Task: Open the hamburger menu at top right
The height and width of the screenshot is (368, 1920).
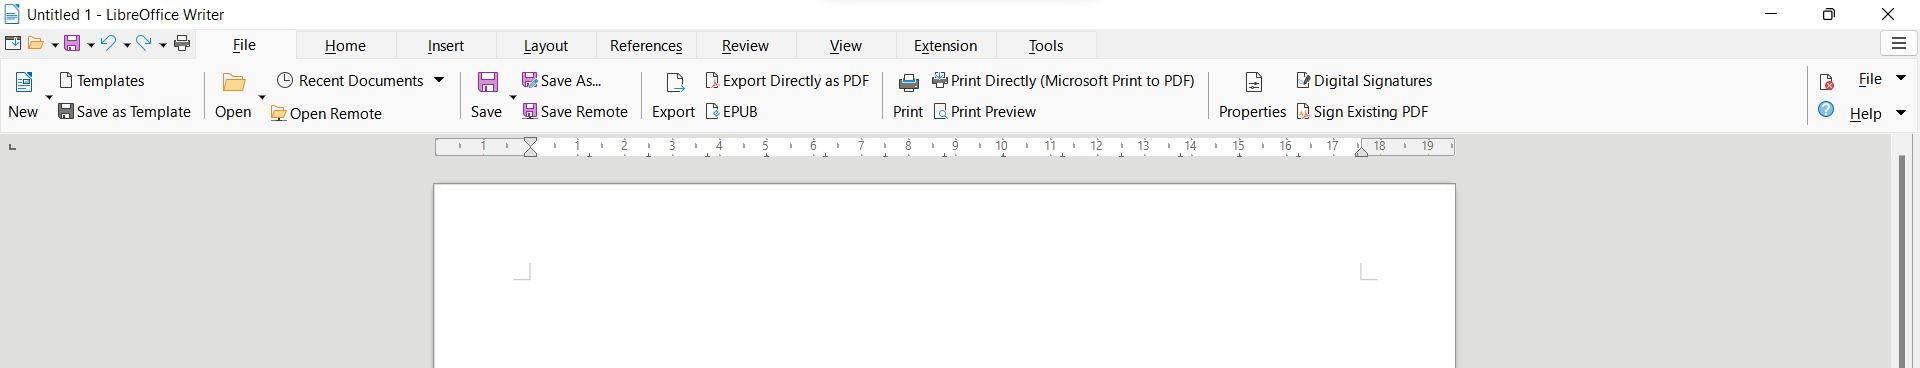Action: click(x=1899, y=44)
